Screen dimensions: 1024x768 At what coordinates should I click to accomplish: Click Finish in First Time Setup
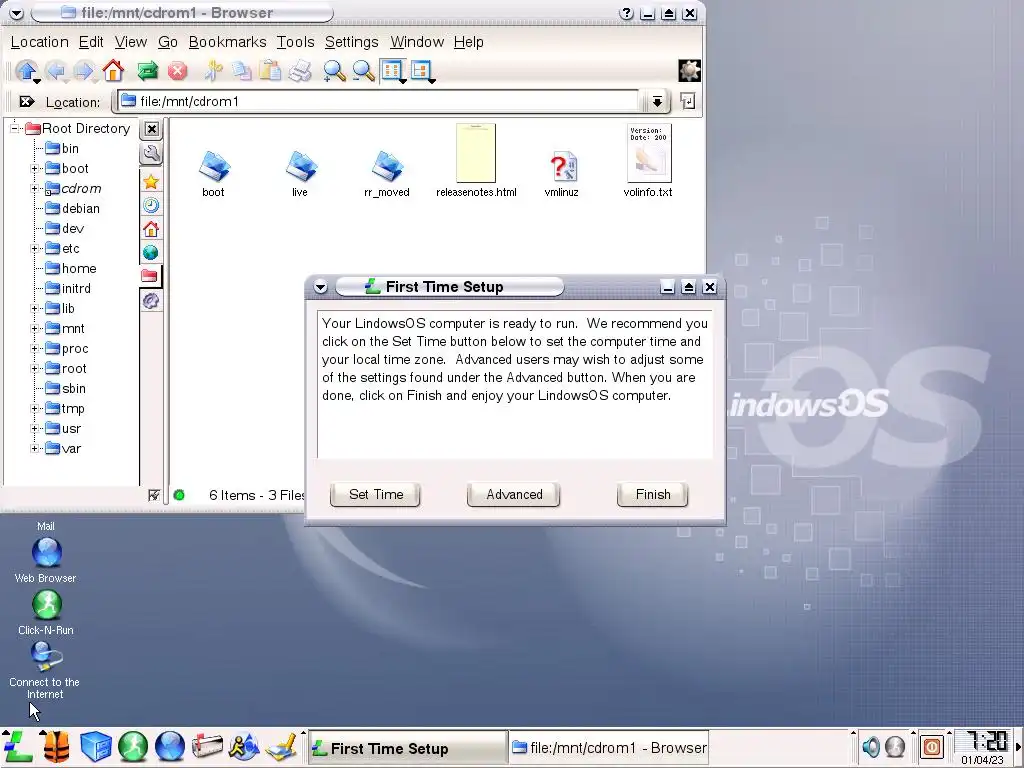point(653,494)
